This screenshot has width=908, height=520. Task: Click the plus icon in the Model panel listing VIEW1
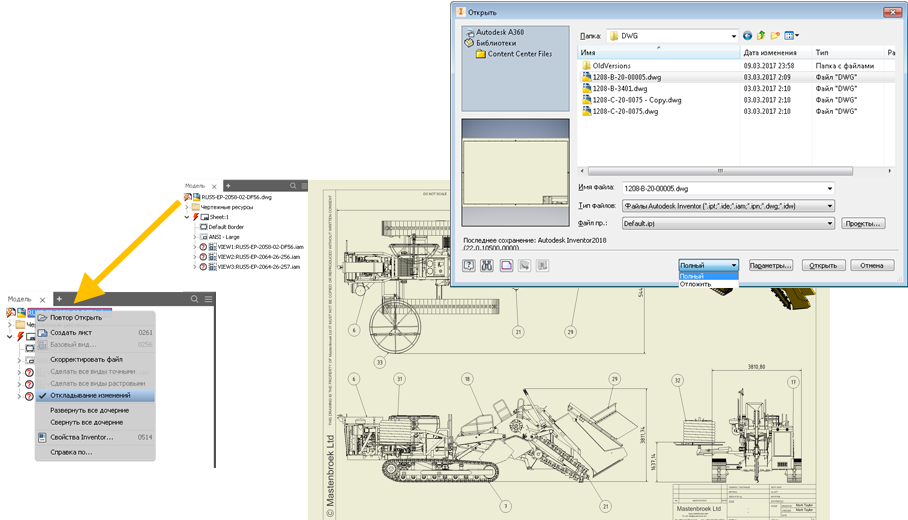click(228, 186)
